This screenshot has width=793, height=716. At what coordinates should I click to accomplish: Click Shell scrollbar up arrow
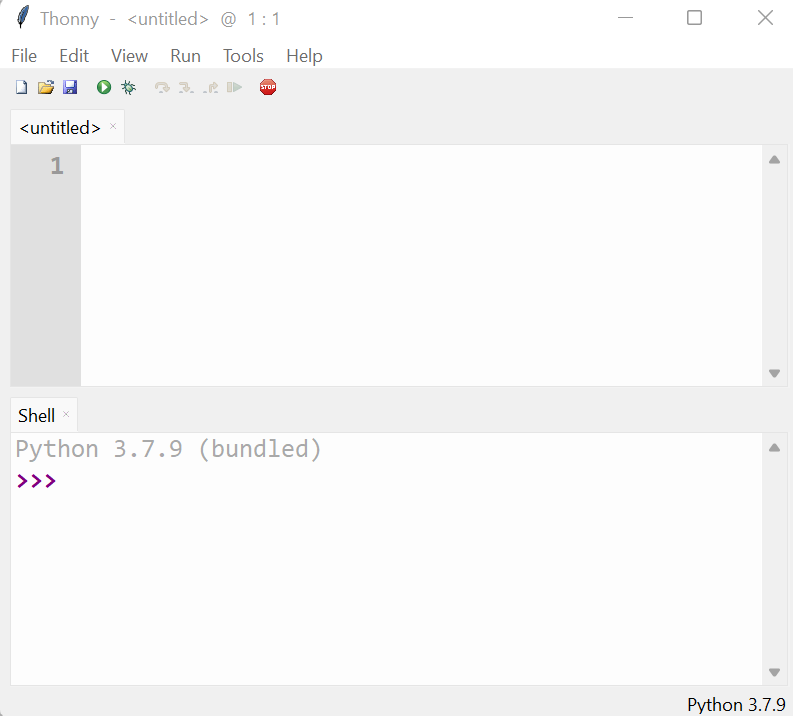(774, 448)
